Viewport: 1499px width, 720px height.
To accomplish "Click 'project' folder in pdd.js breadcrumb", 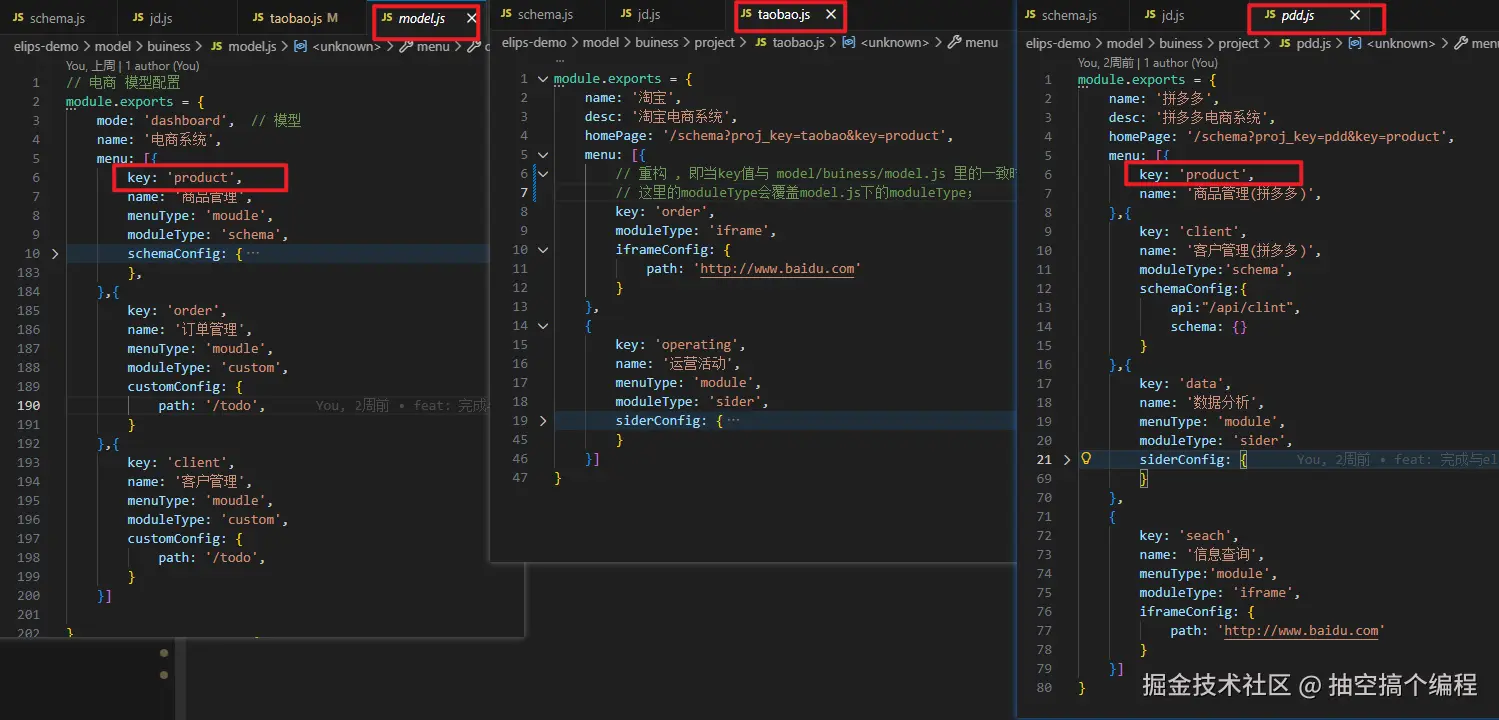I will pos(1238,43).
